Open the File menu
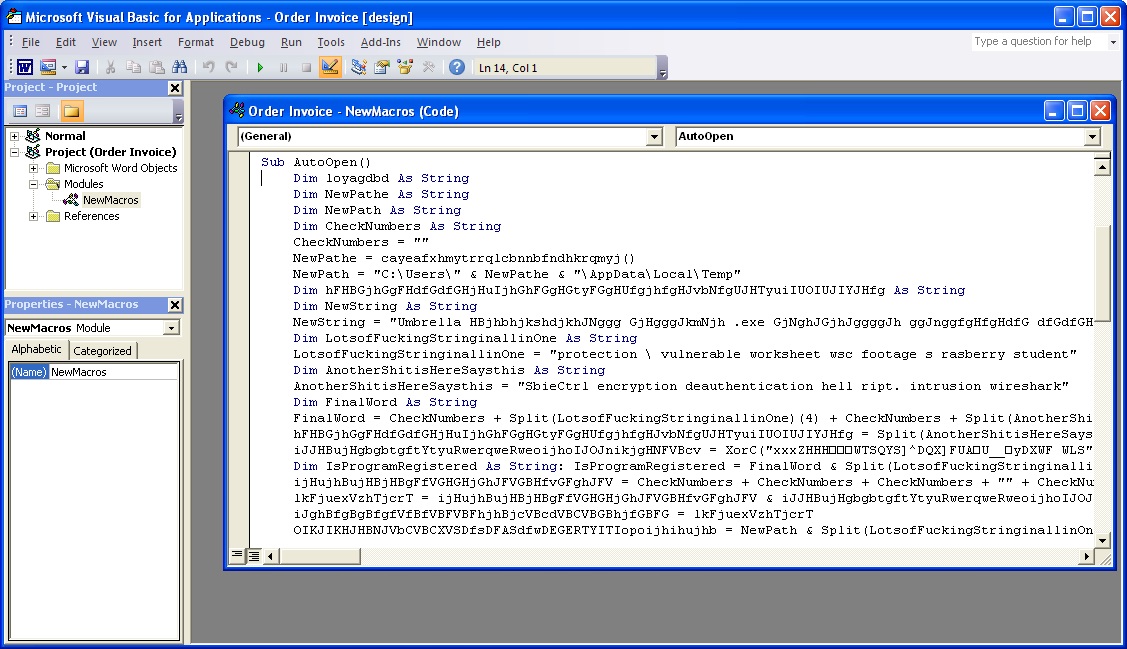The height and width of the screenshot is (649, 1127). [30, 42]
